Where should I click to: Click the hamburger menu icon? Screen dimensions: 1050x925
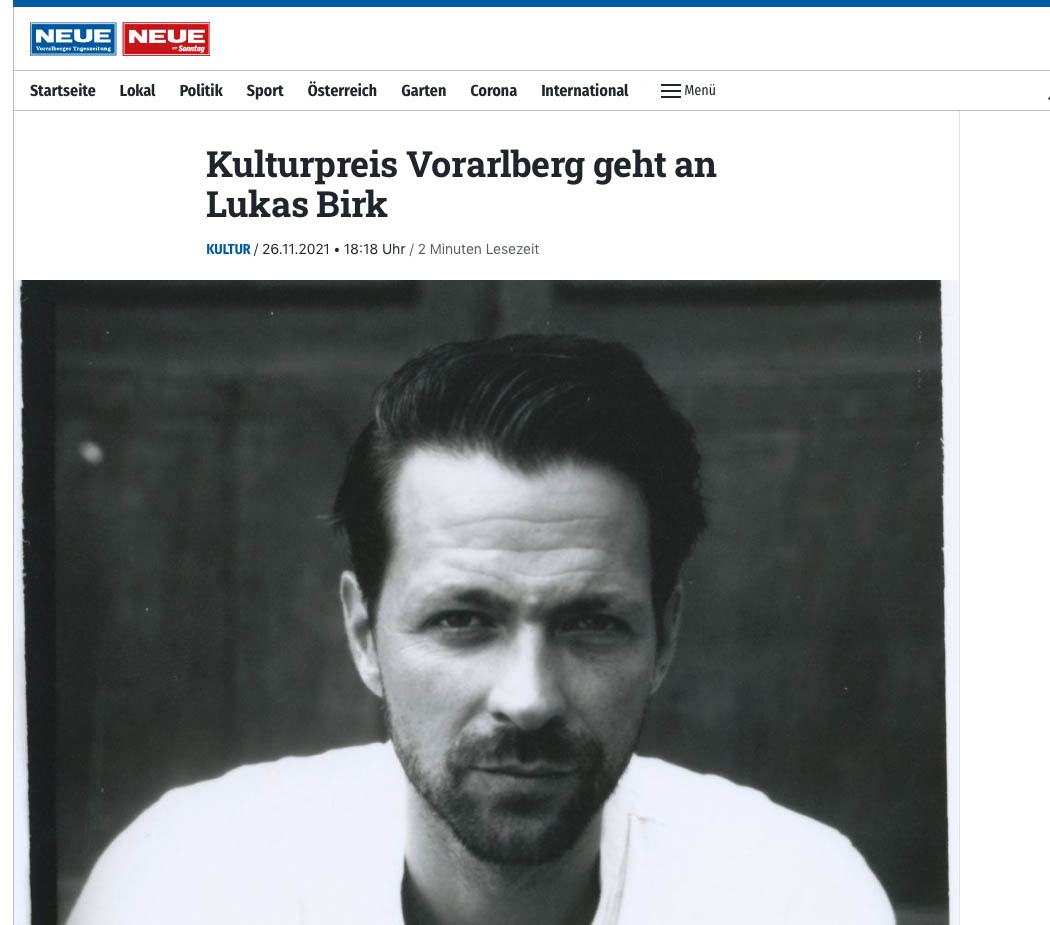(670, 90)
